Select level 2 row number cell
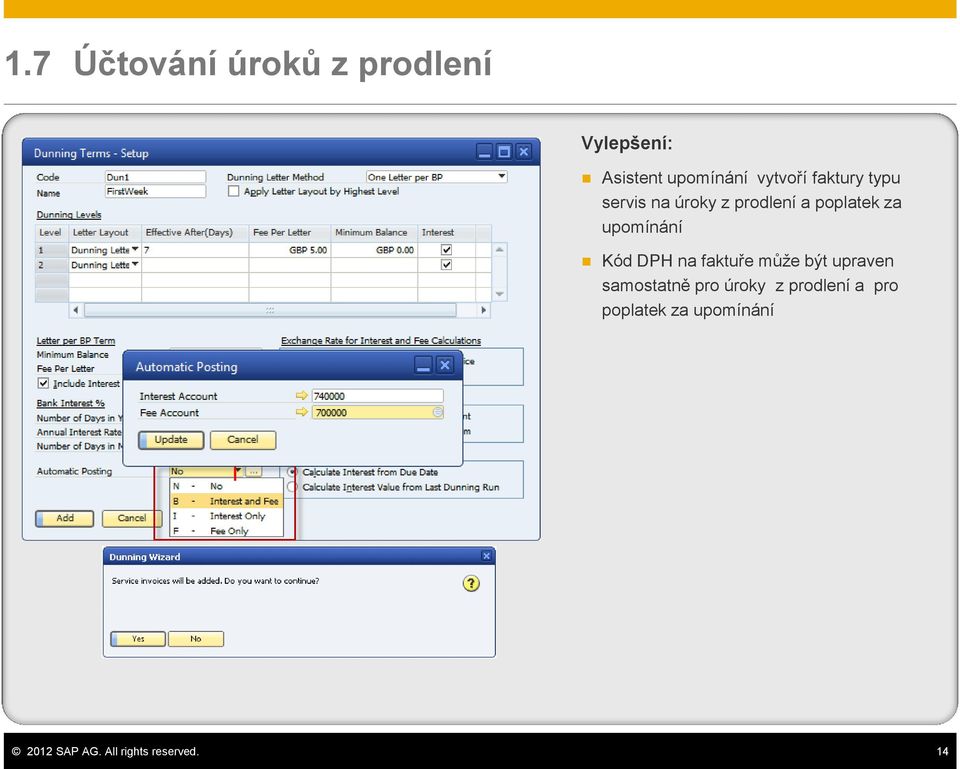 click(51, 264)
